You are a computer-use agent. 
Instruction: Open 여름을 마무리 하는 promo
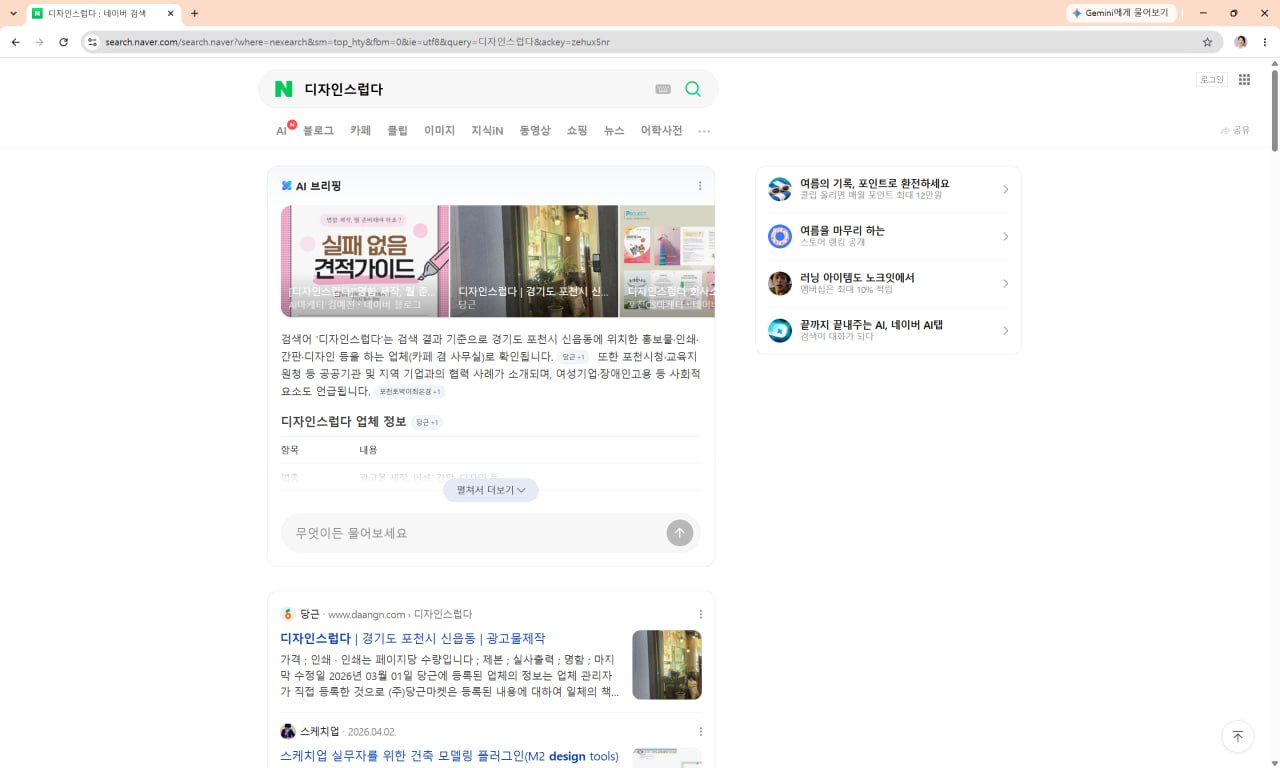coord(888,236)
